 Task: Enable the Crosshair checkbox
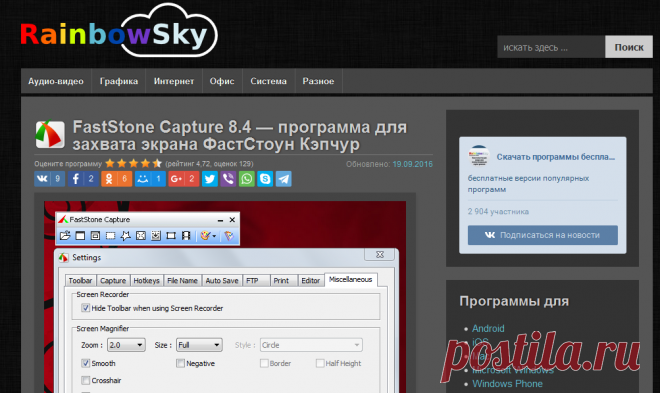tap(85, 380)
